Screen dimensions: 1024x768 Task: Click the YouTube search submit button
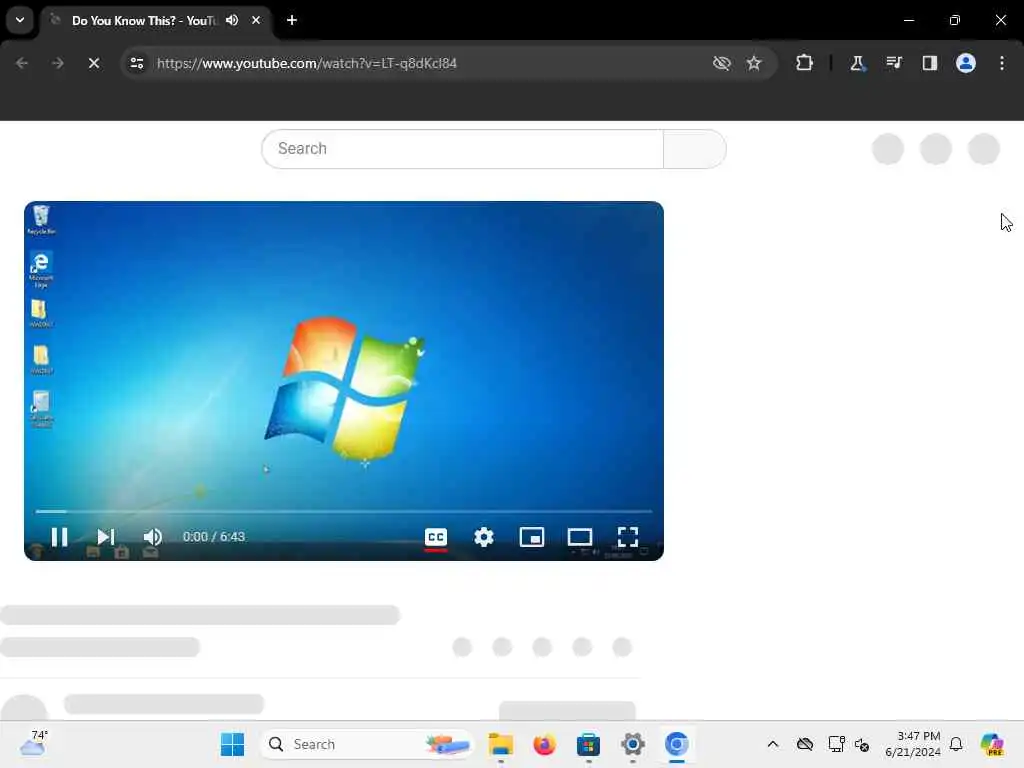[695, 149]
